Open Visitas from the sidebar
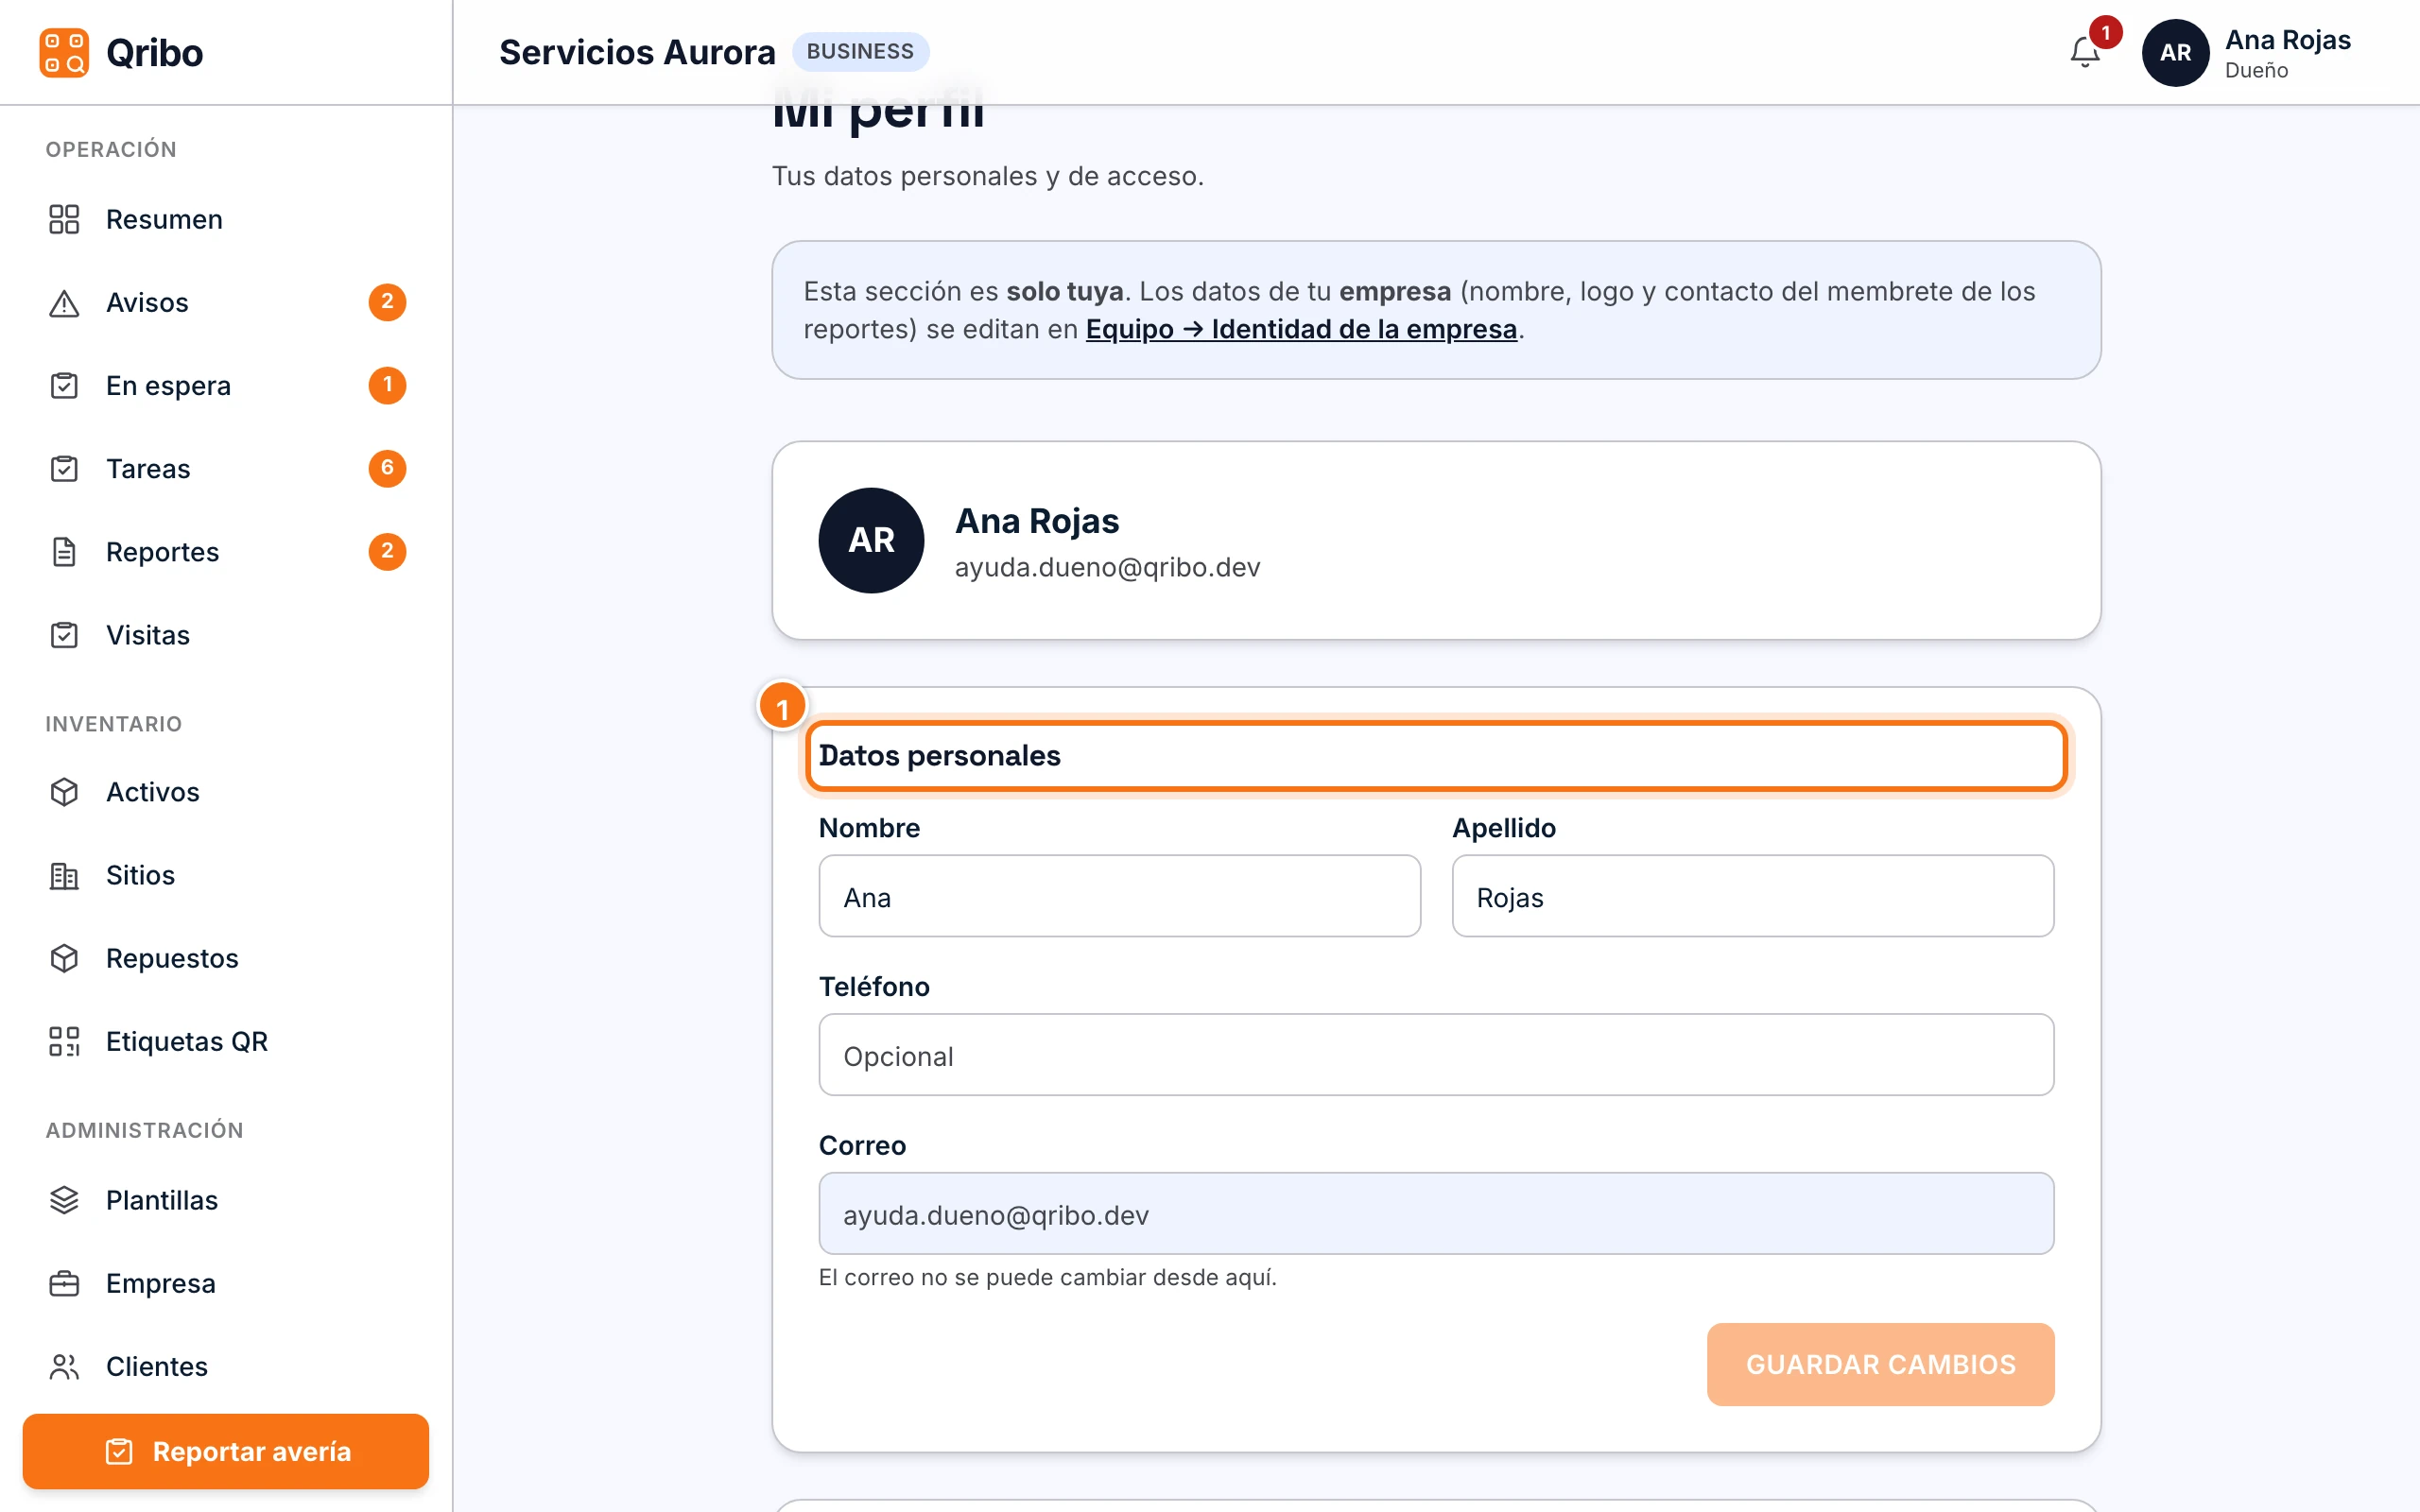This screenshot has height=1512, width=2420. coord(226,635)
